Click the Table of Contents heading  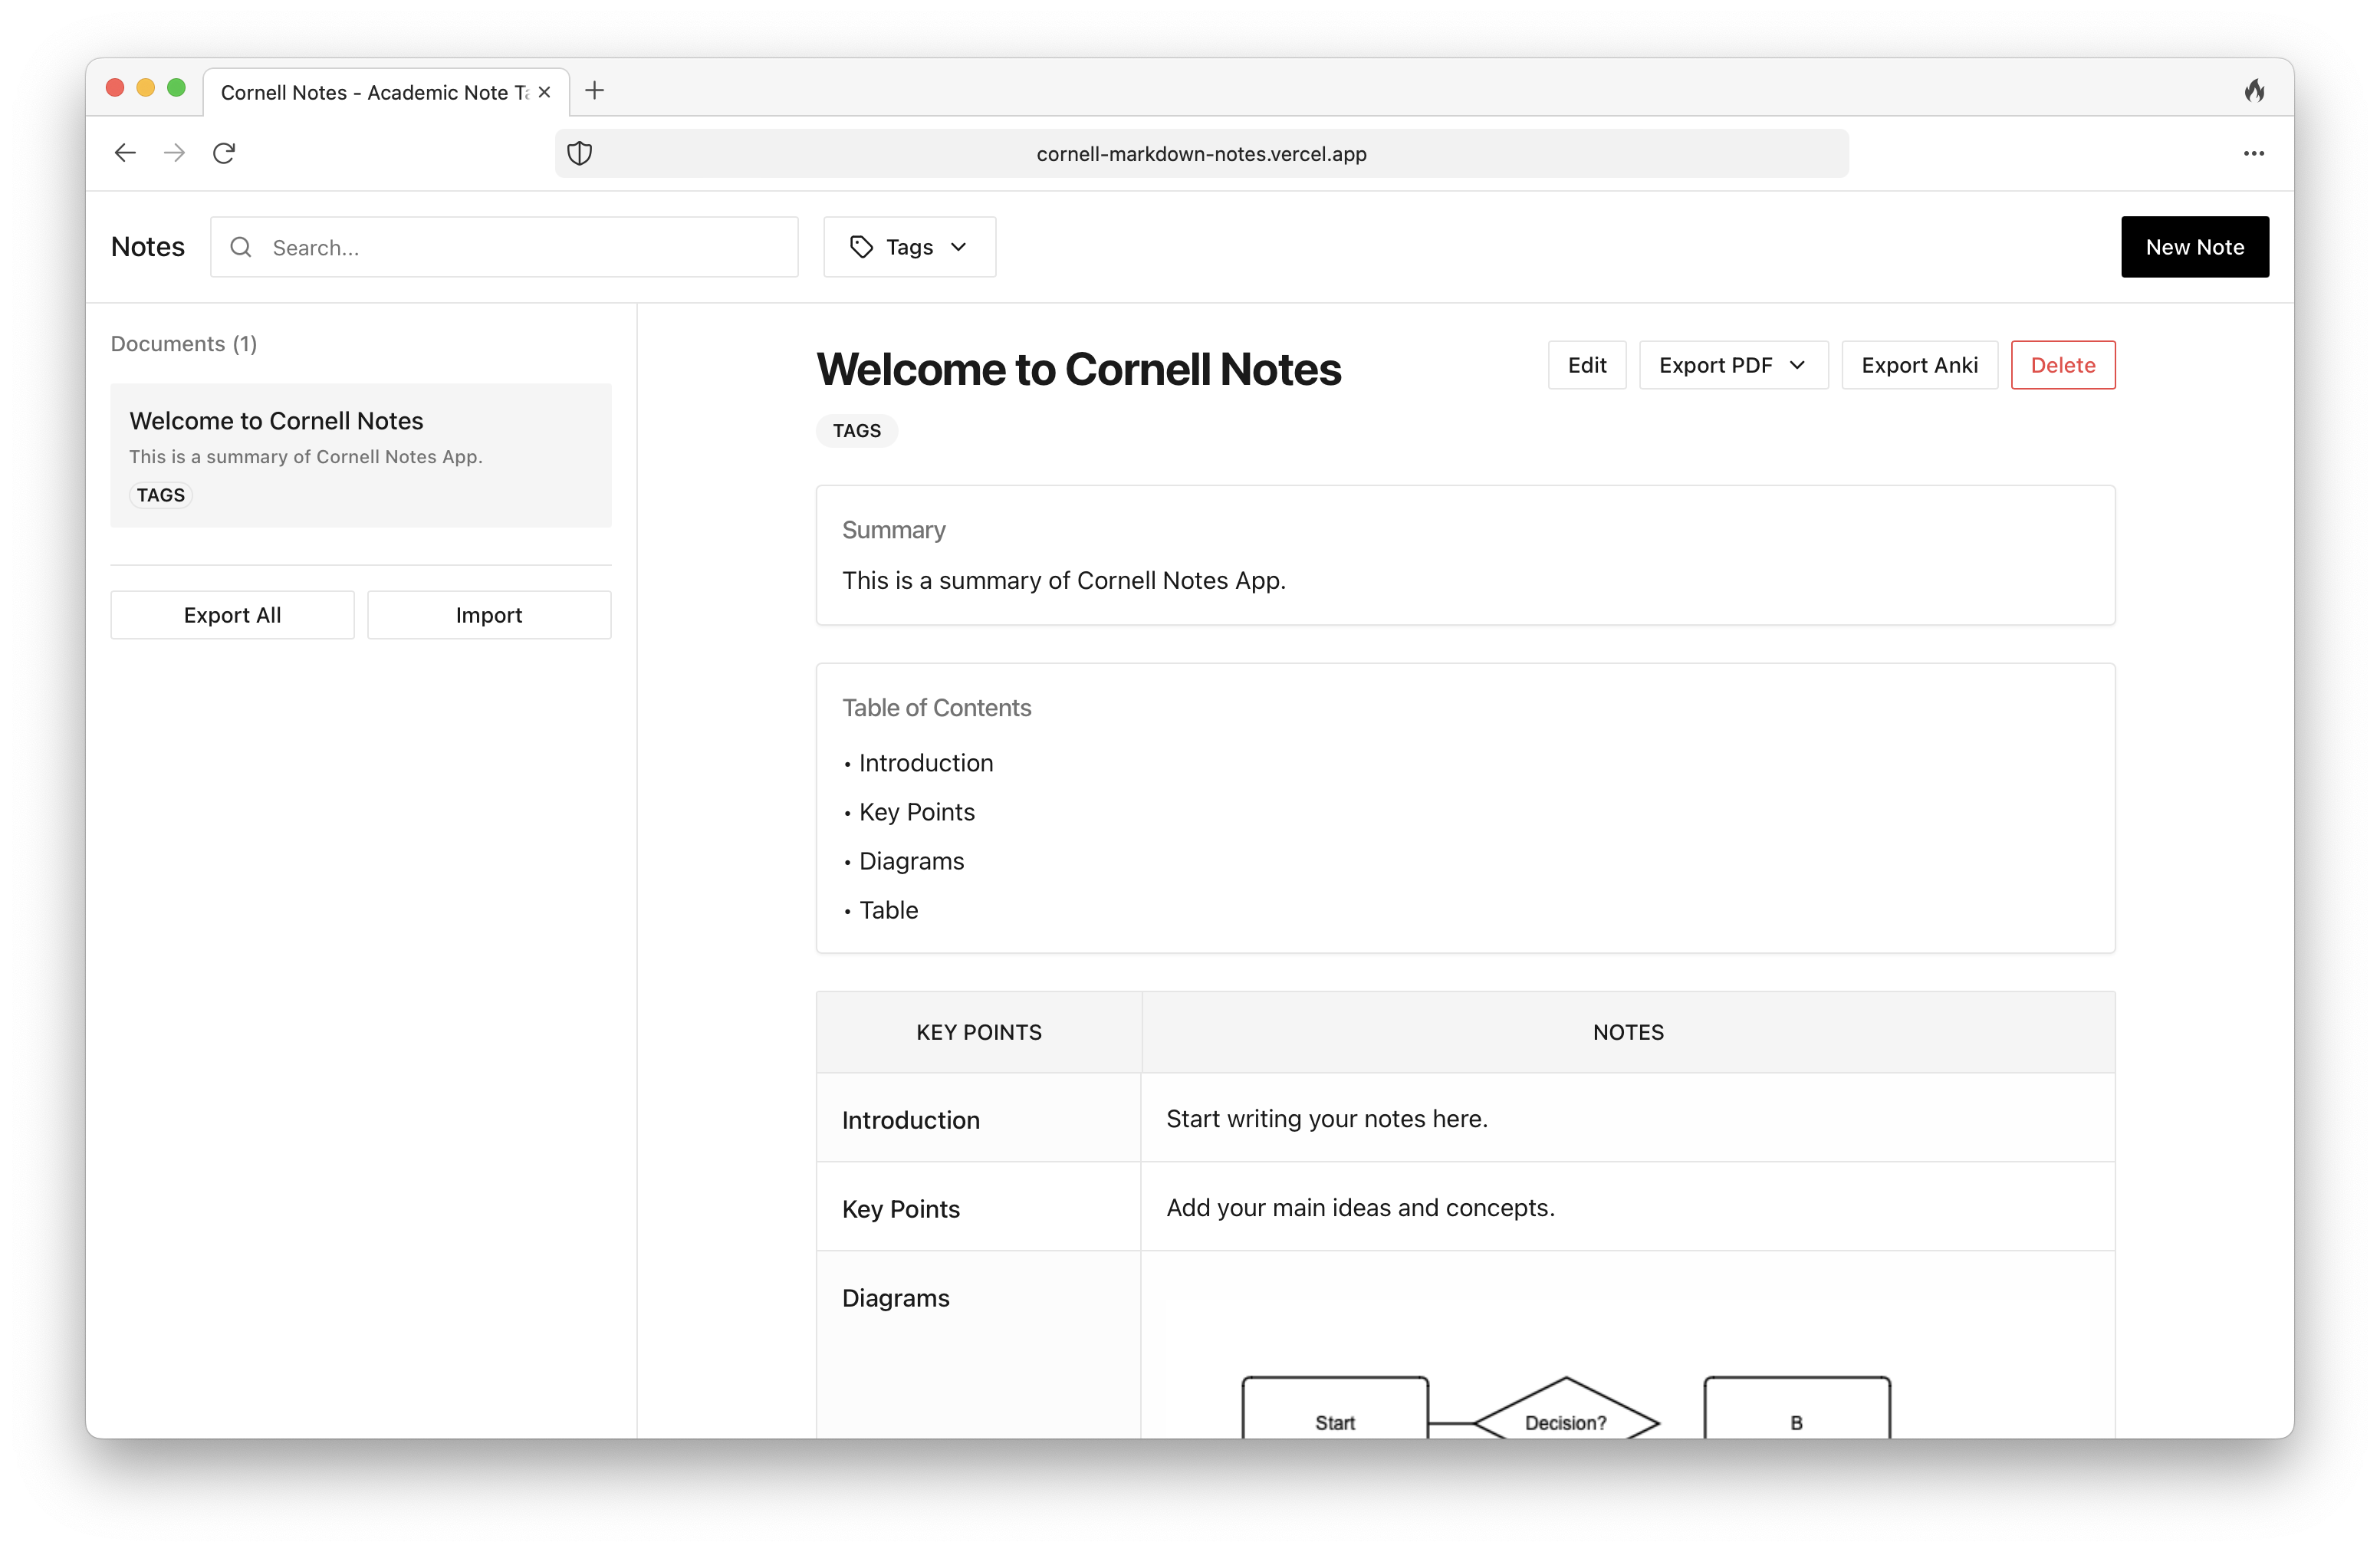coord(936,708)
